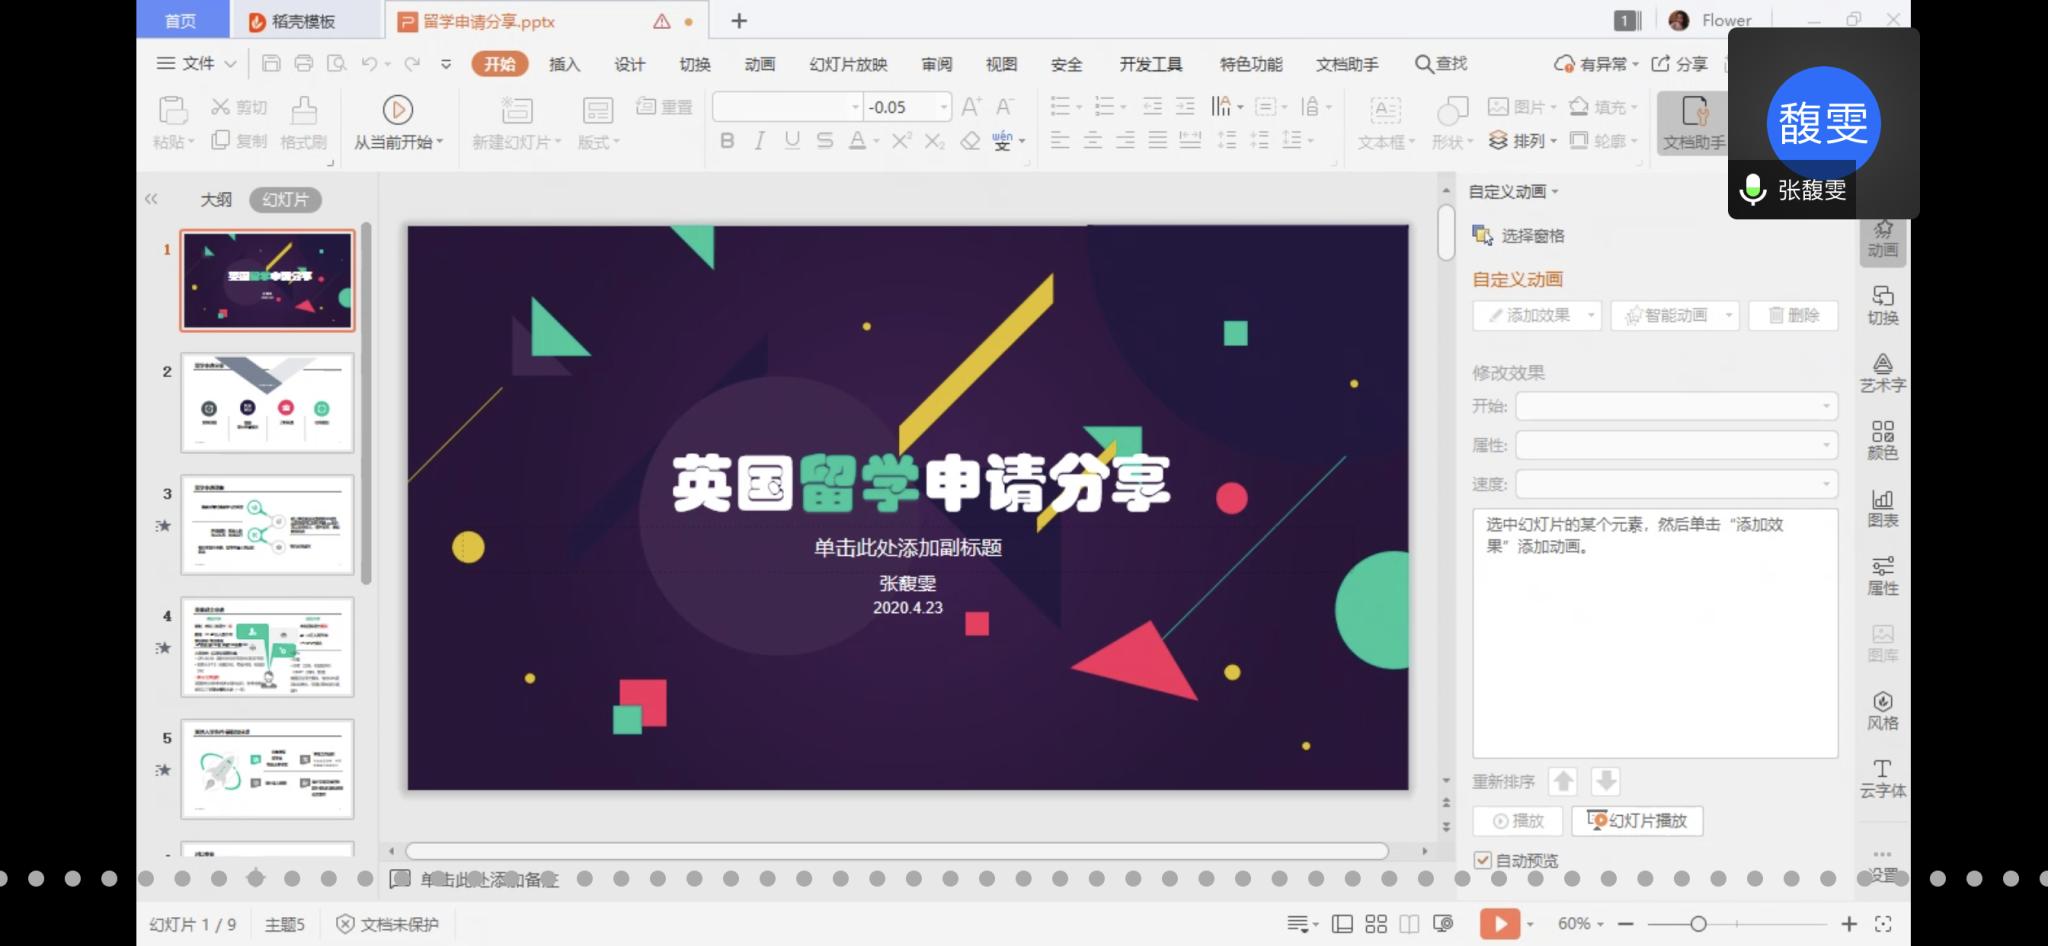This screenshot has height=946, width=2048.
Task: Switch to 大纲 outline view
Action: (216, 200)
